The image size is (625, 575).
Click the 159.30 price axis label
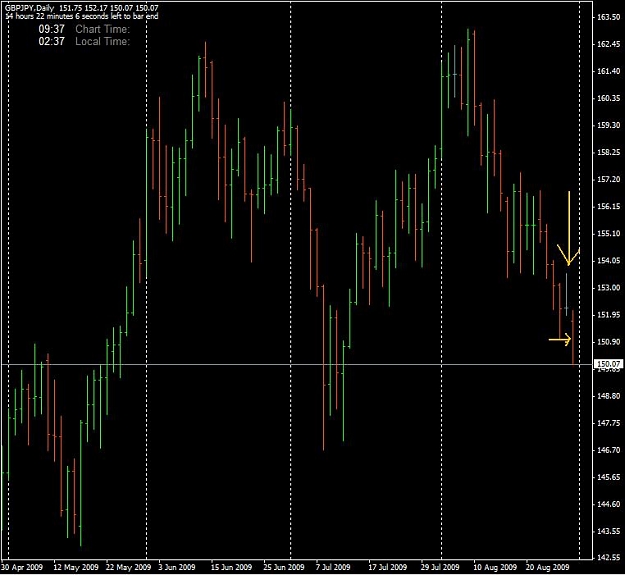click(609, 125)
